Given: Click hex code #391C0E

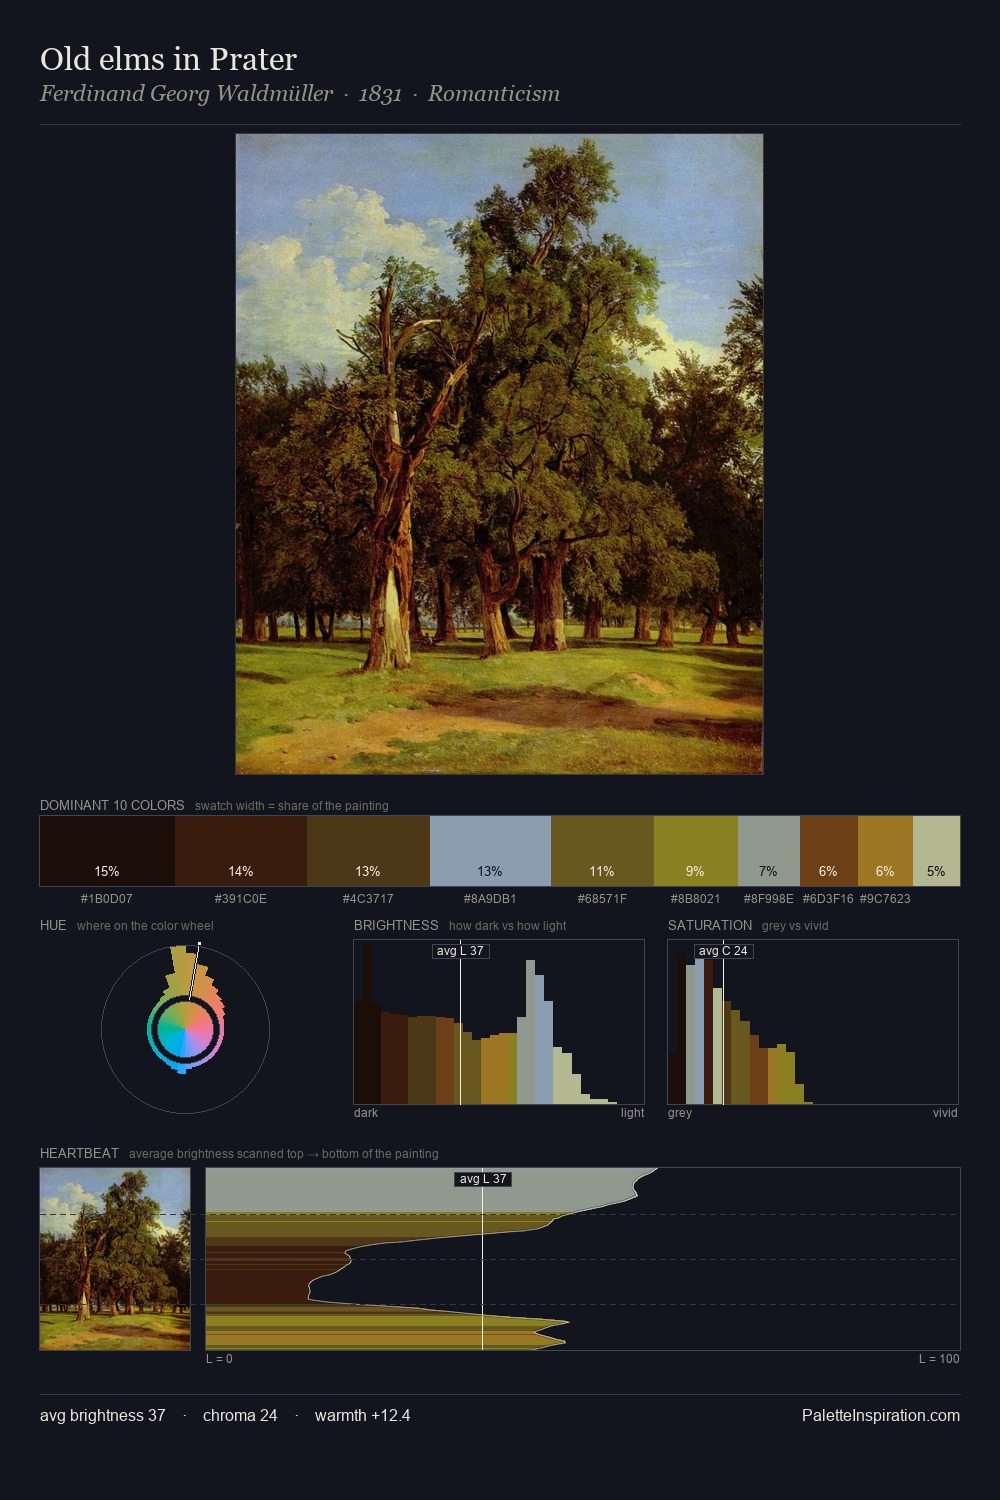Looking at the screenshot, I should [241, 899].
